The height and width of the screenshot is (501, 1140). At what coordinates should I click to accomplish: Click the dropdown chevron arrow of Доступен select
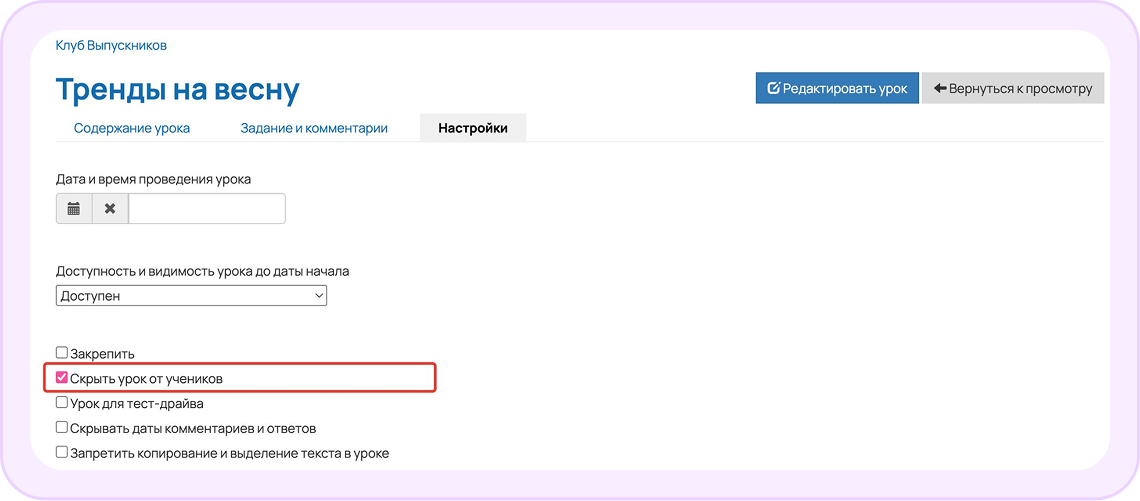tap(318, 296)
